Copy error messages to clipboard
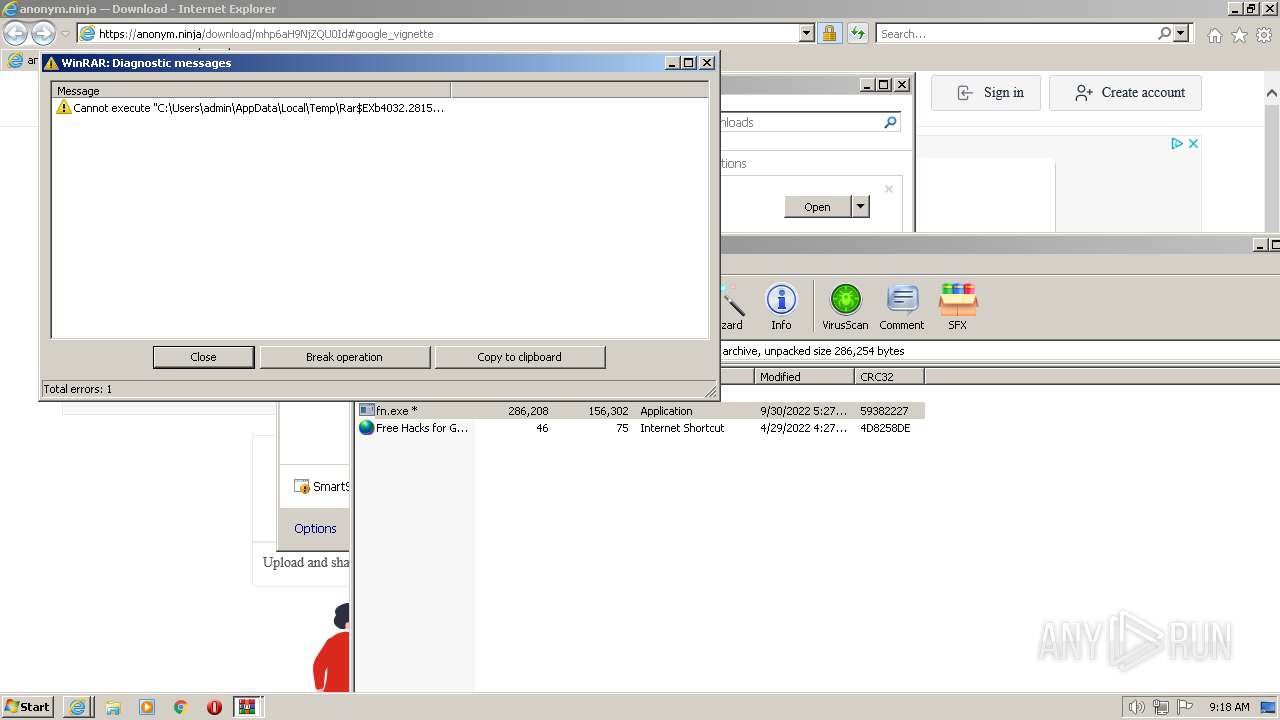 519,357
